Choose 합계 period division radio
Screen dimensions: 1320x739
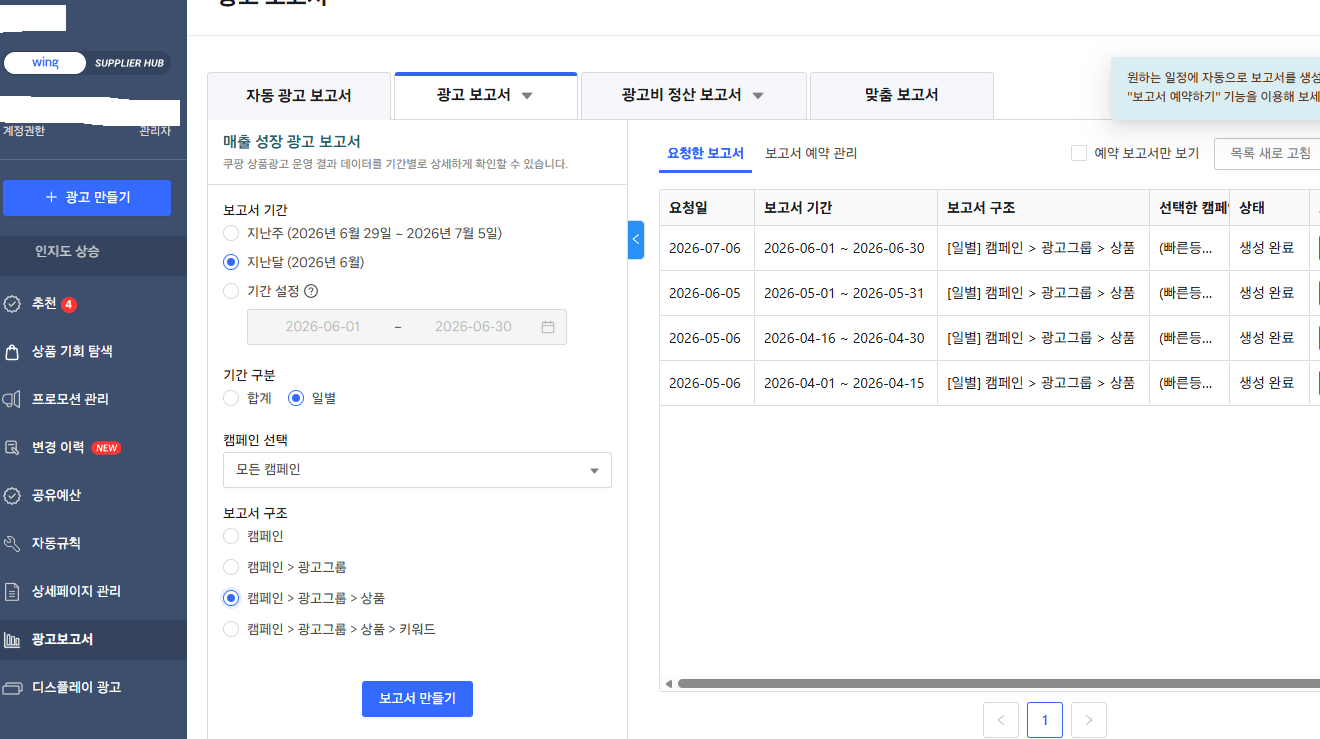tap(231, 398)
